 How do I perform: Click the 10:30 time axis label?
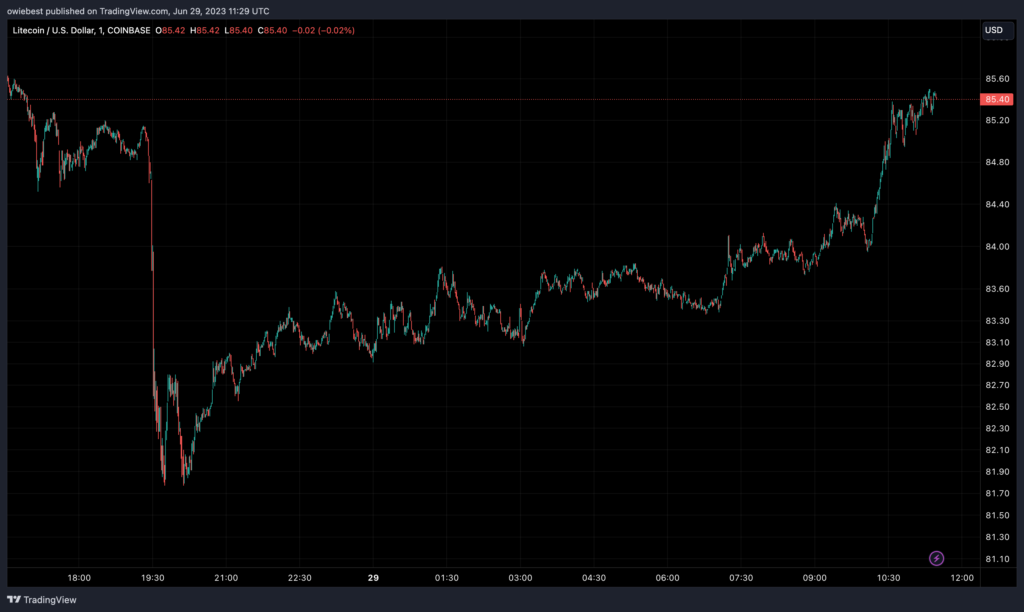pyautogui.click(x=888, y=578)
